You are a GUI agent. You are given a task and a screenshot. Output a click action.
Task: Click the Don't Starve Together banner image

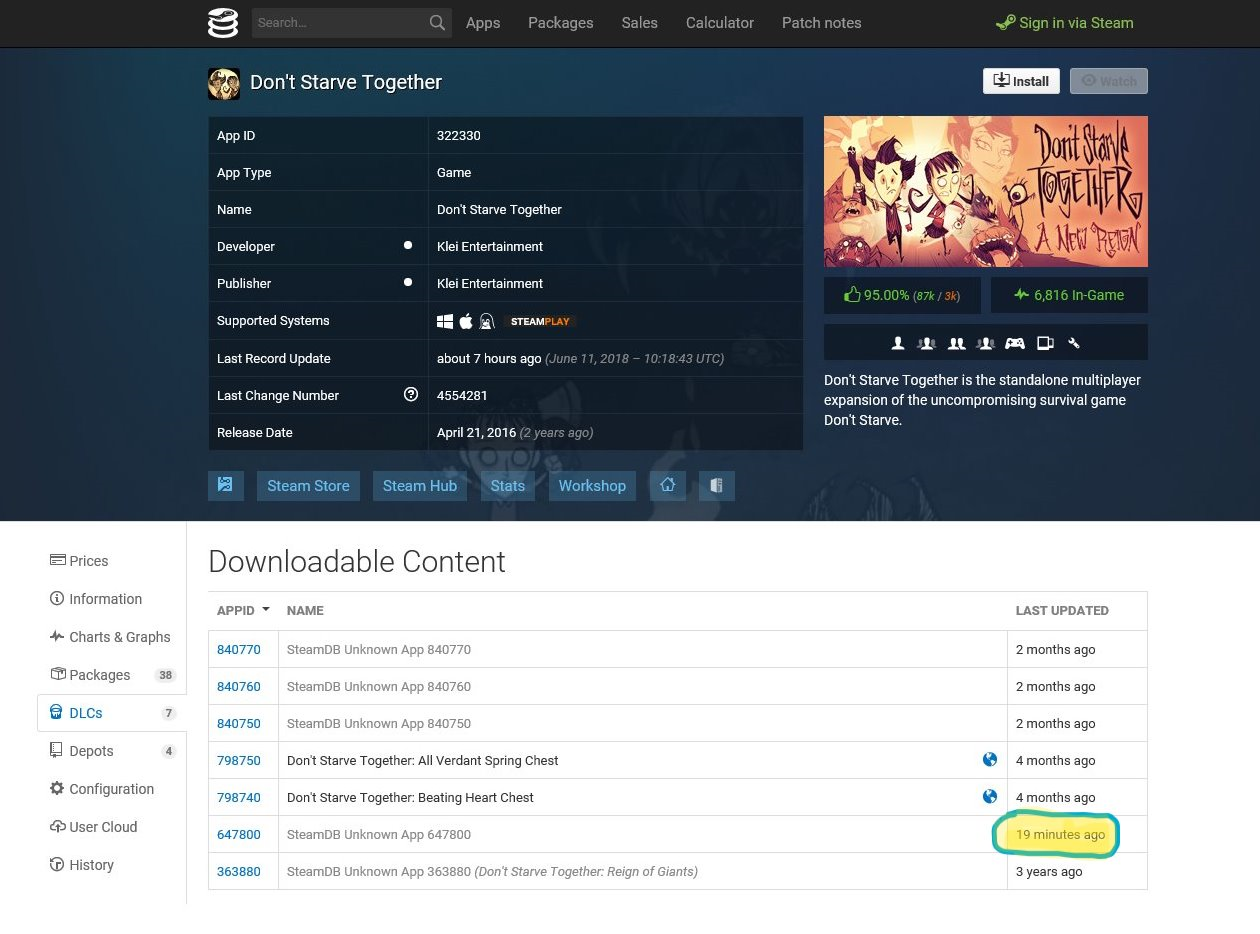[985, 191]
